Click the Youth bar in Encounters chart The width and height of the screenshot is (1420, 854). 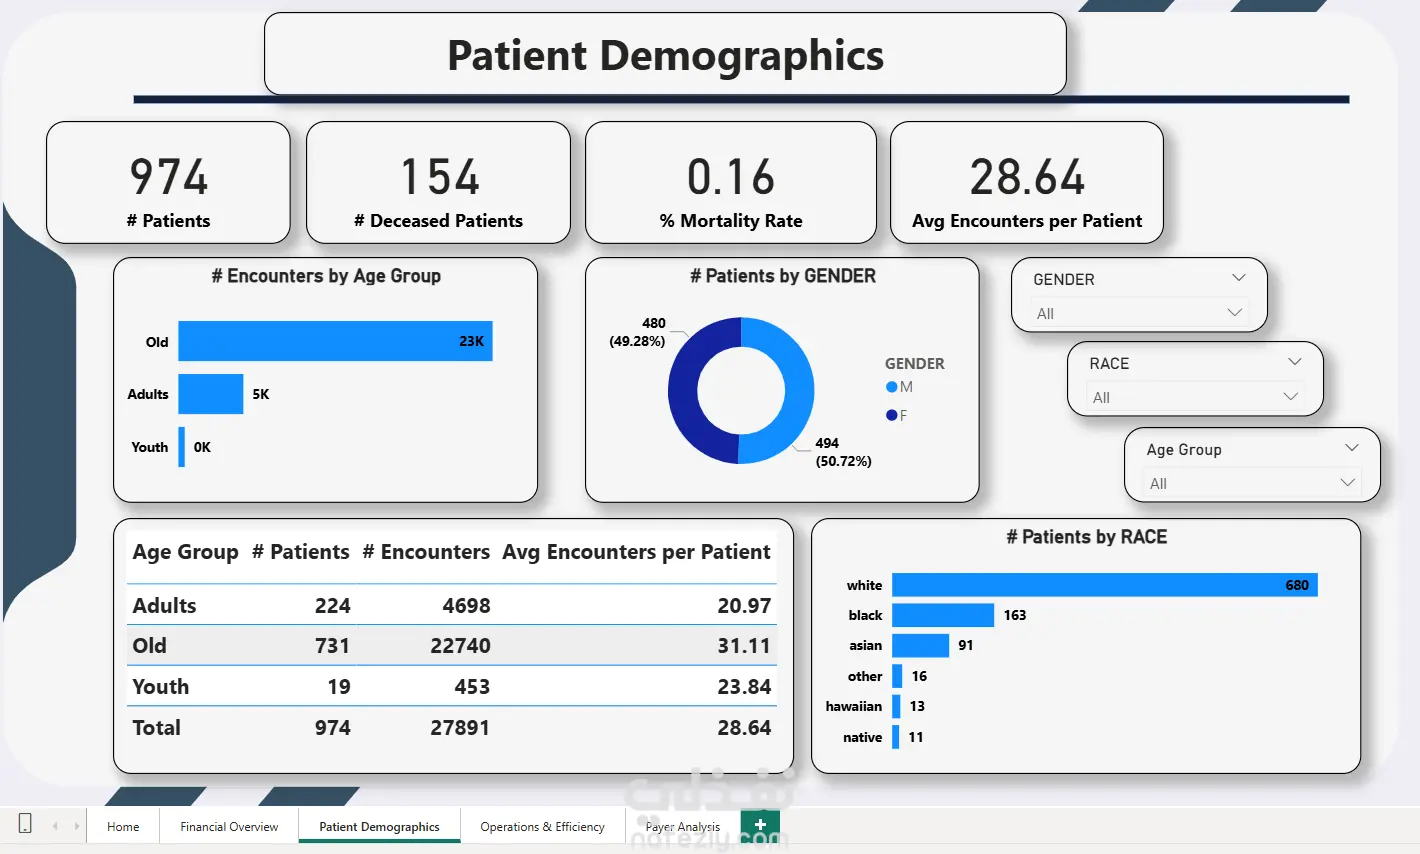point(181,447)
